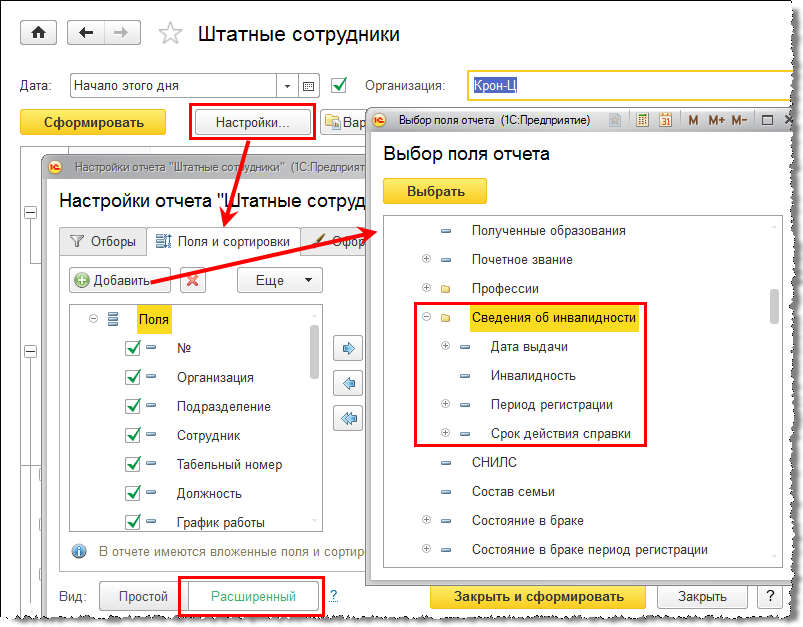The height and width of the screenshot is (627, 803).
Task: Expand the Срок действия справки node
Action: point(446,433)
